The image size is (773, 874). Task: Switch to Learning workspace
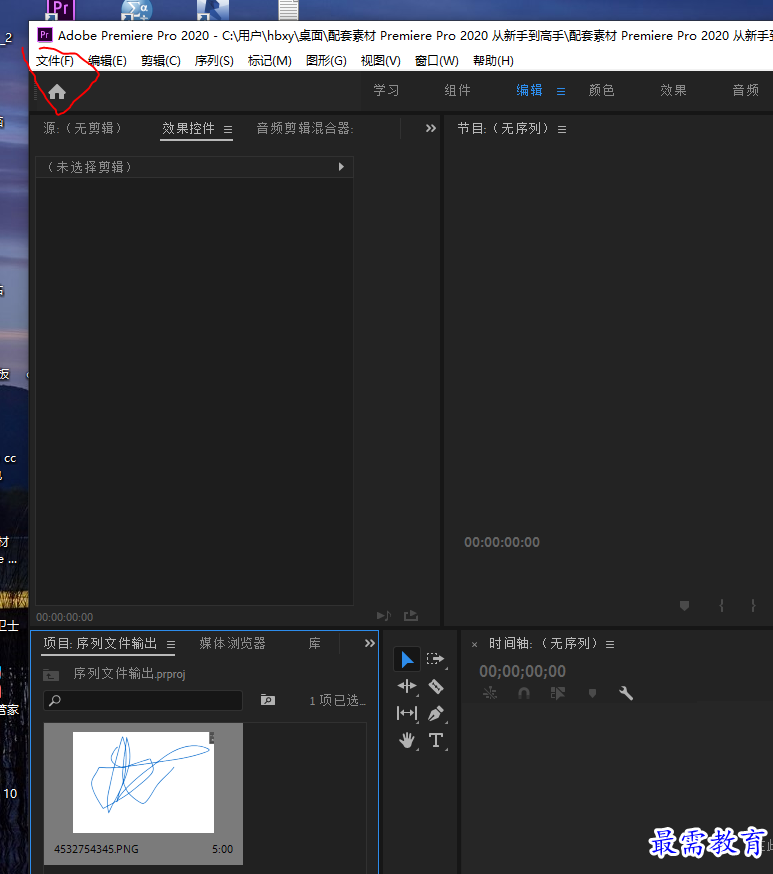click(x=386, y=90)
